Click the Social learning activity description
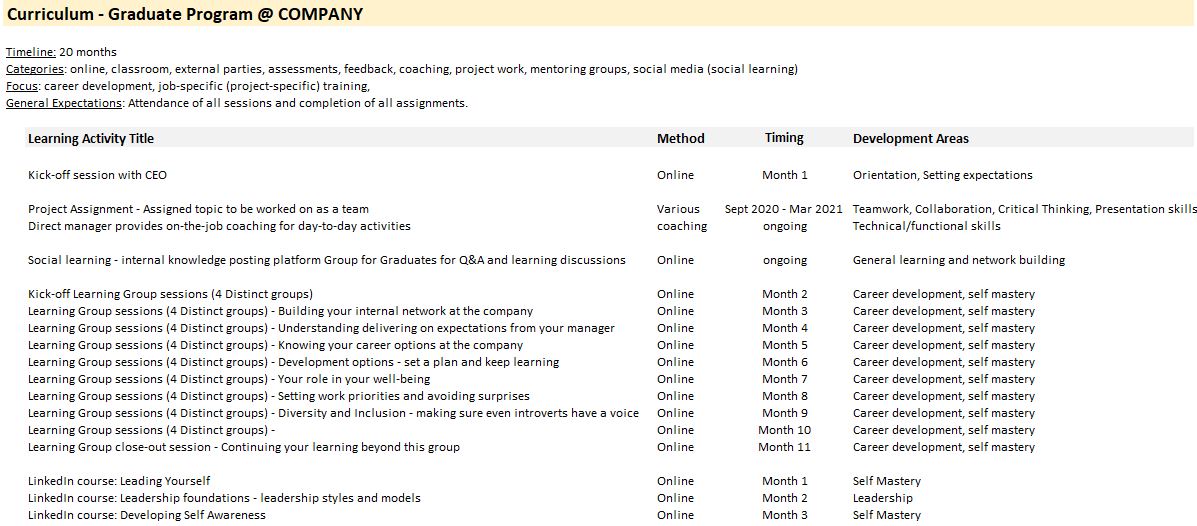The height and width of the screenshot is (526, 1197). pos(326,260)
